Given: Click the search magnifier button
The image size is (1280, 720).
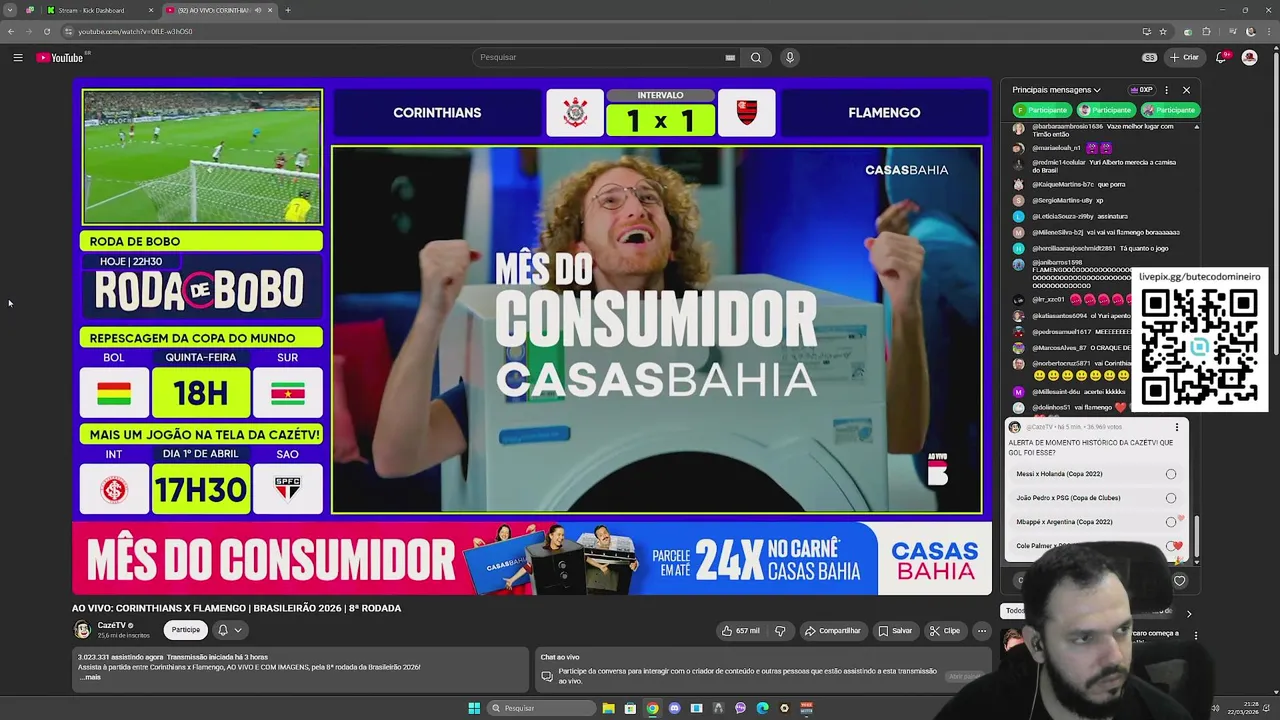Looking at the screenshot, I should [756, 57].
